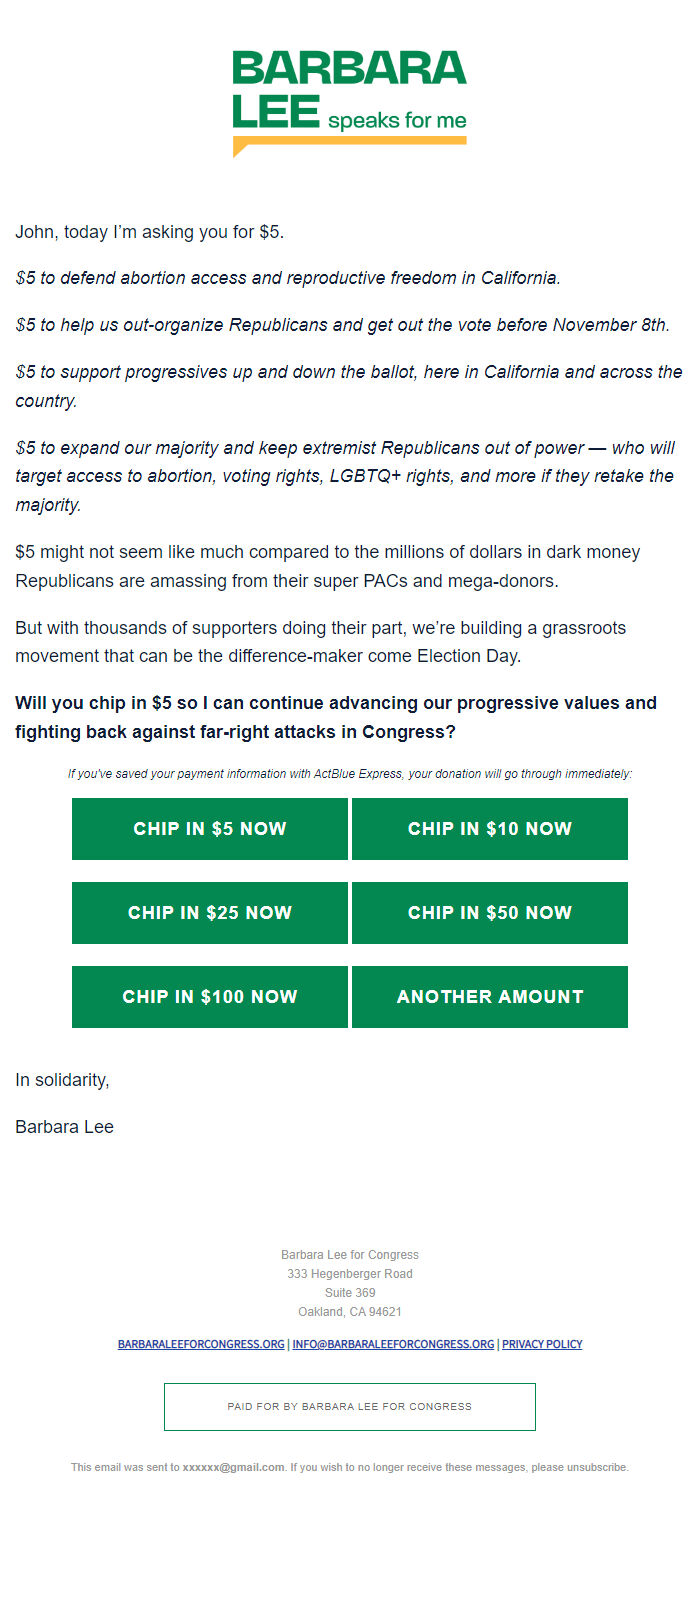This screenshot has width=700, height=1616.
Task: Click the "speaks for me" tagline
Action: point(397,121)
